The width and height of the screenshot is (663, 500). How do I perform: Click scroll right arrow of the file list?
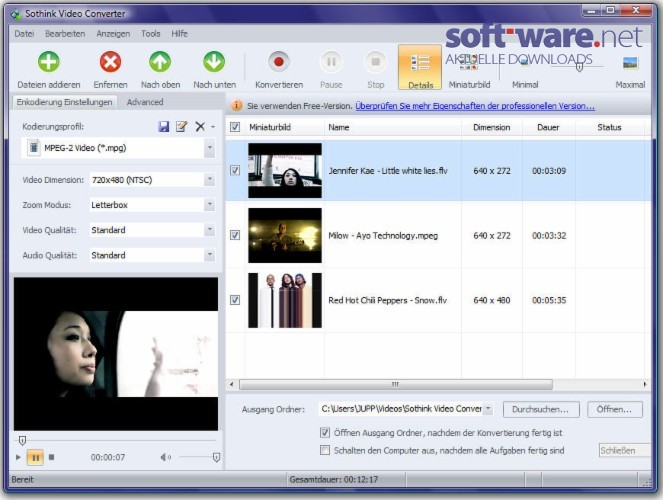tap(644, 384)
